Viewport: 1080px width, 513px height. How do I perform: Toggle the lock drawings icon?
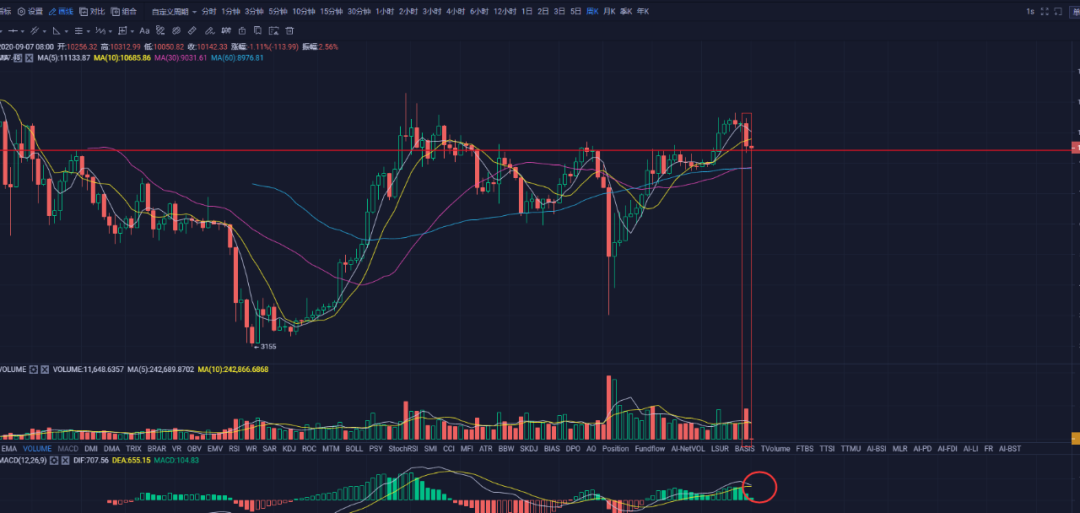pyautogui.click(x=242, y=31)
